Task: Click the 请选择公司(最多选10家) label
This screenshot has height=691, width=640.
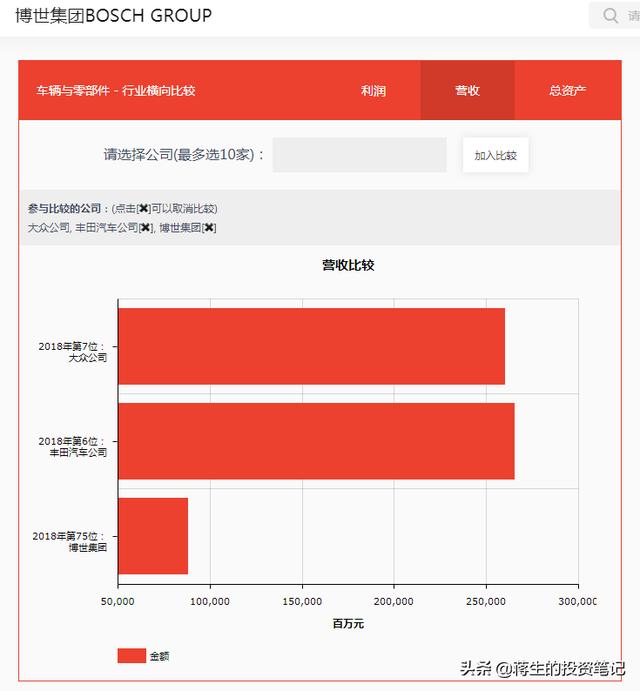Action: click(x=183, y=155)
